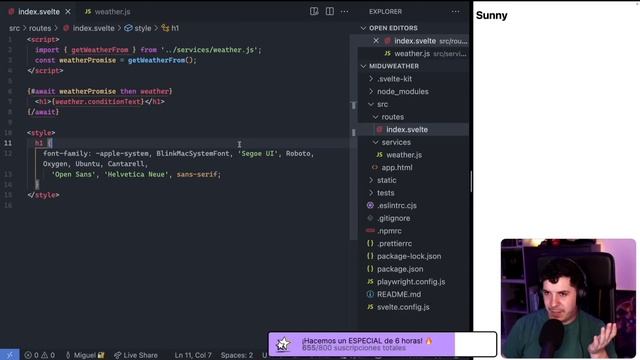The width and height of the screenshot is (640, 360).
Task: Open editor more actions menu
Action: pyautogui.click(x=344, y=11)
